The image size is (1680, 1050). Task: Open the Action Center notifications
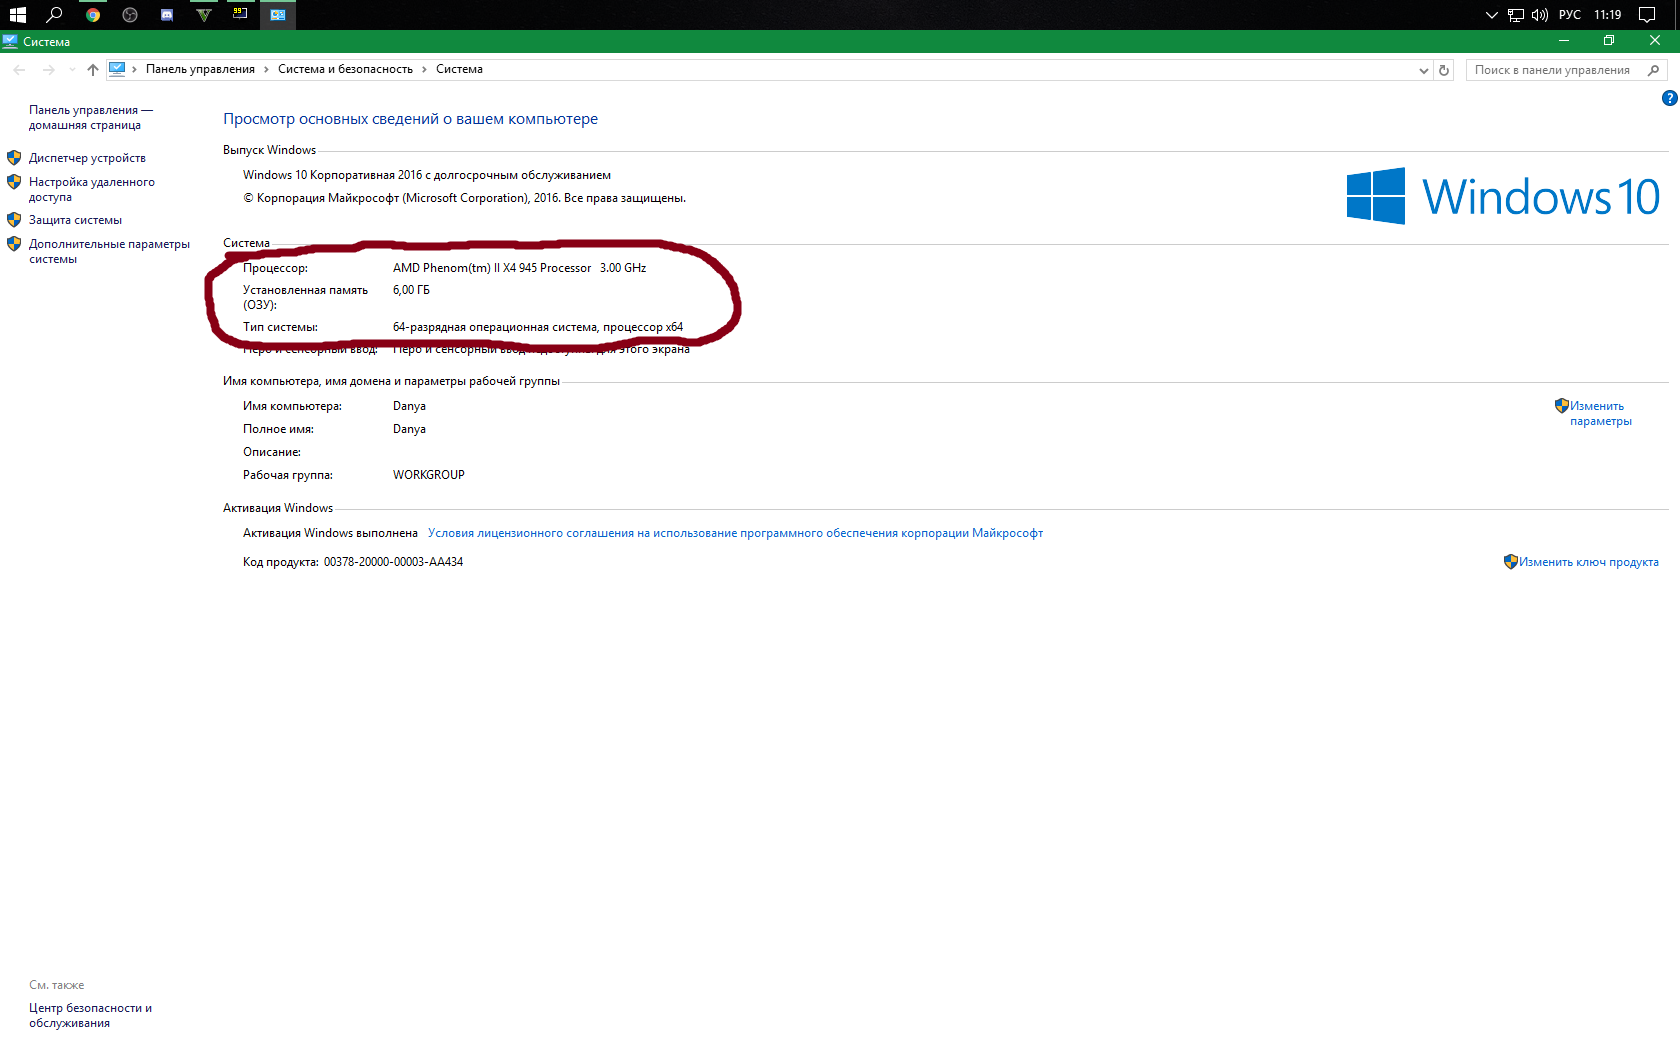tap(1647, 14)
